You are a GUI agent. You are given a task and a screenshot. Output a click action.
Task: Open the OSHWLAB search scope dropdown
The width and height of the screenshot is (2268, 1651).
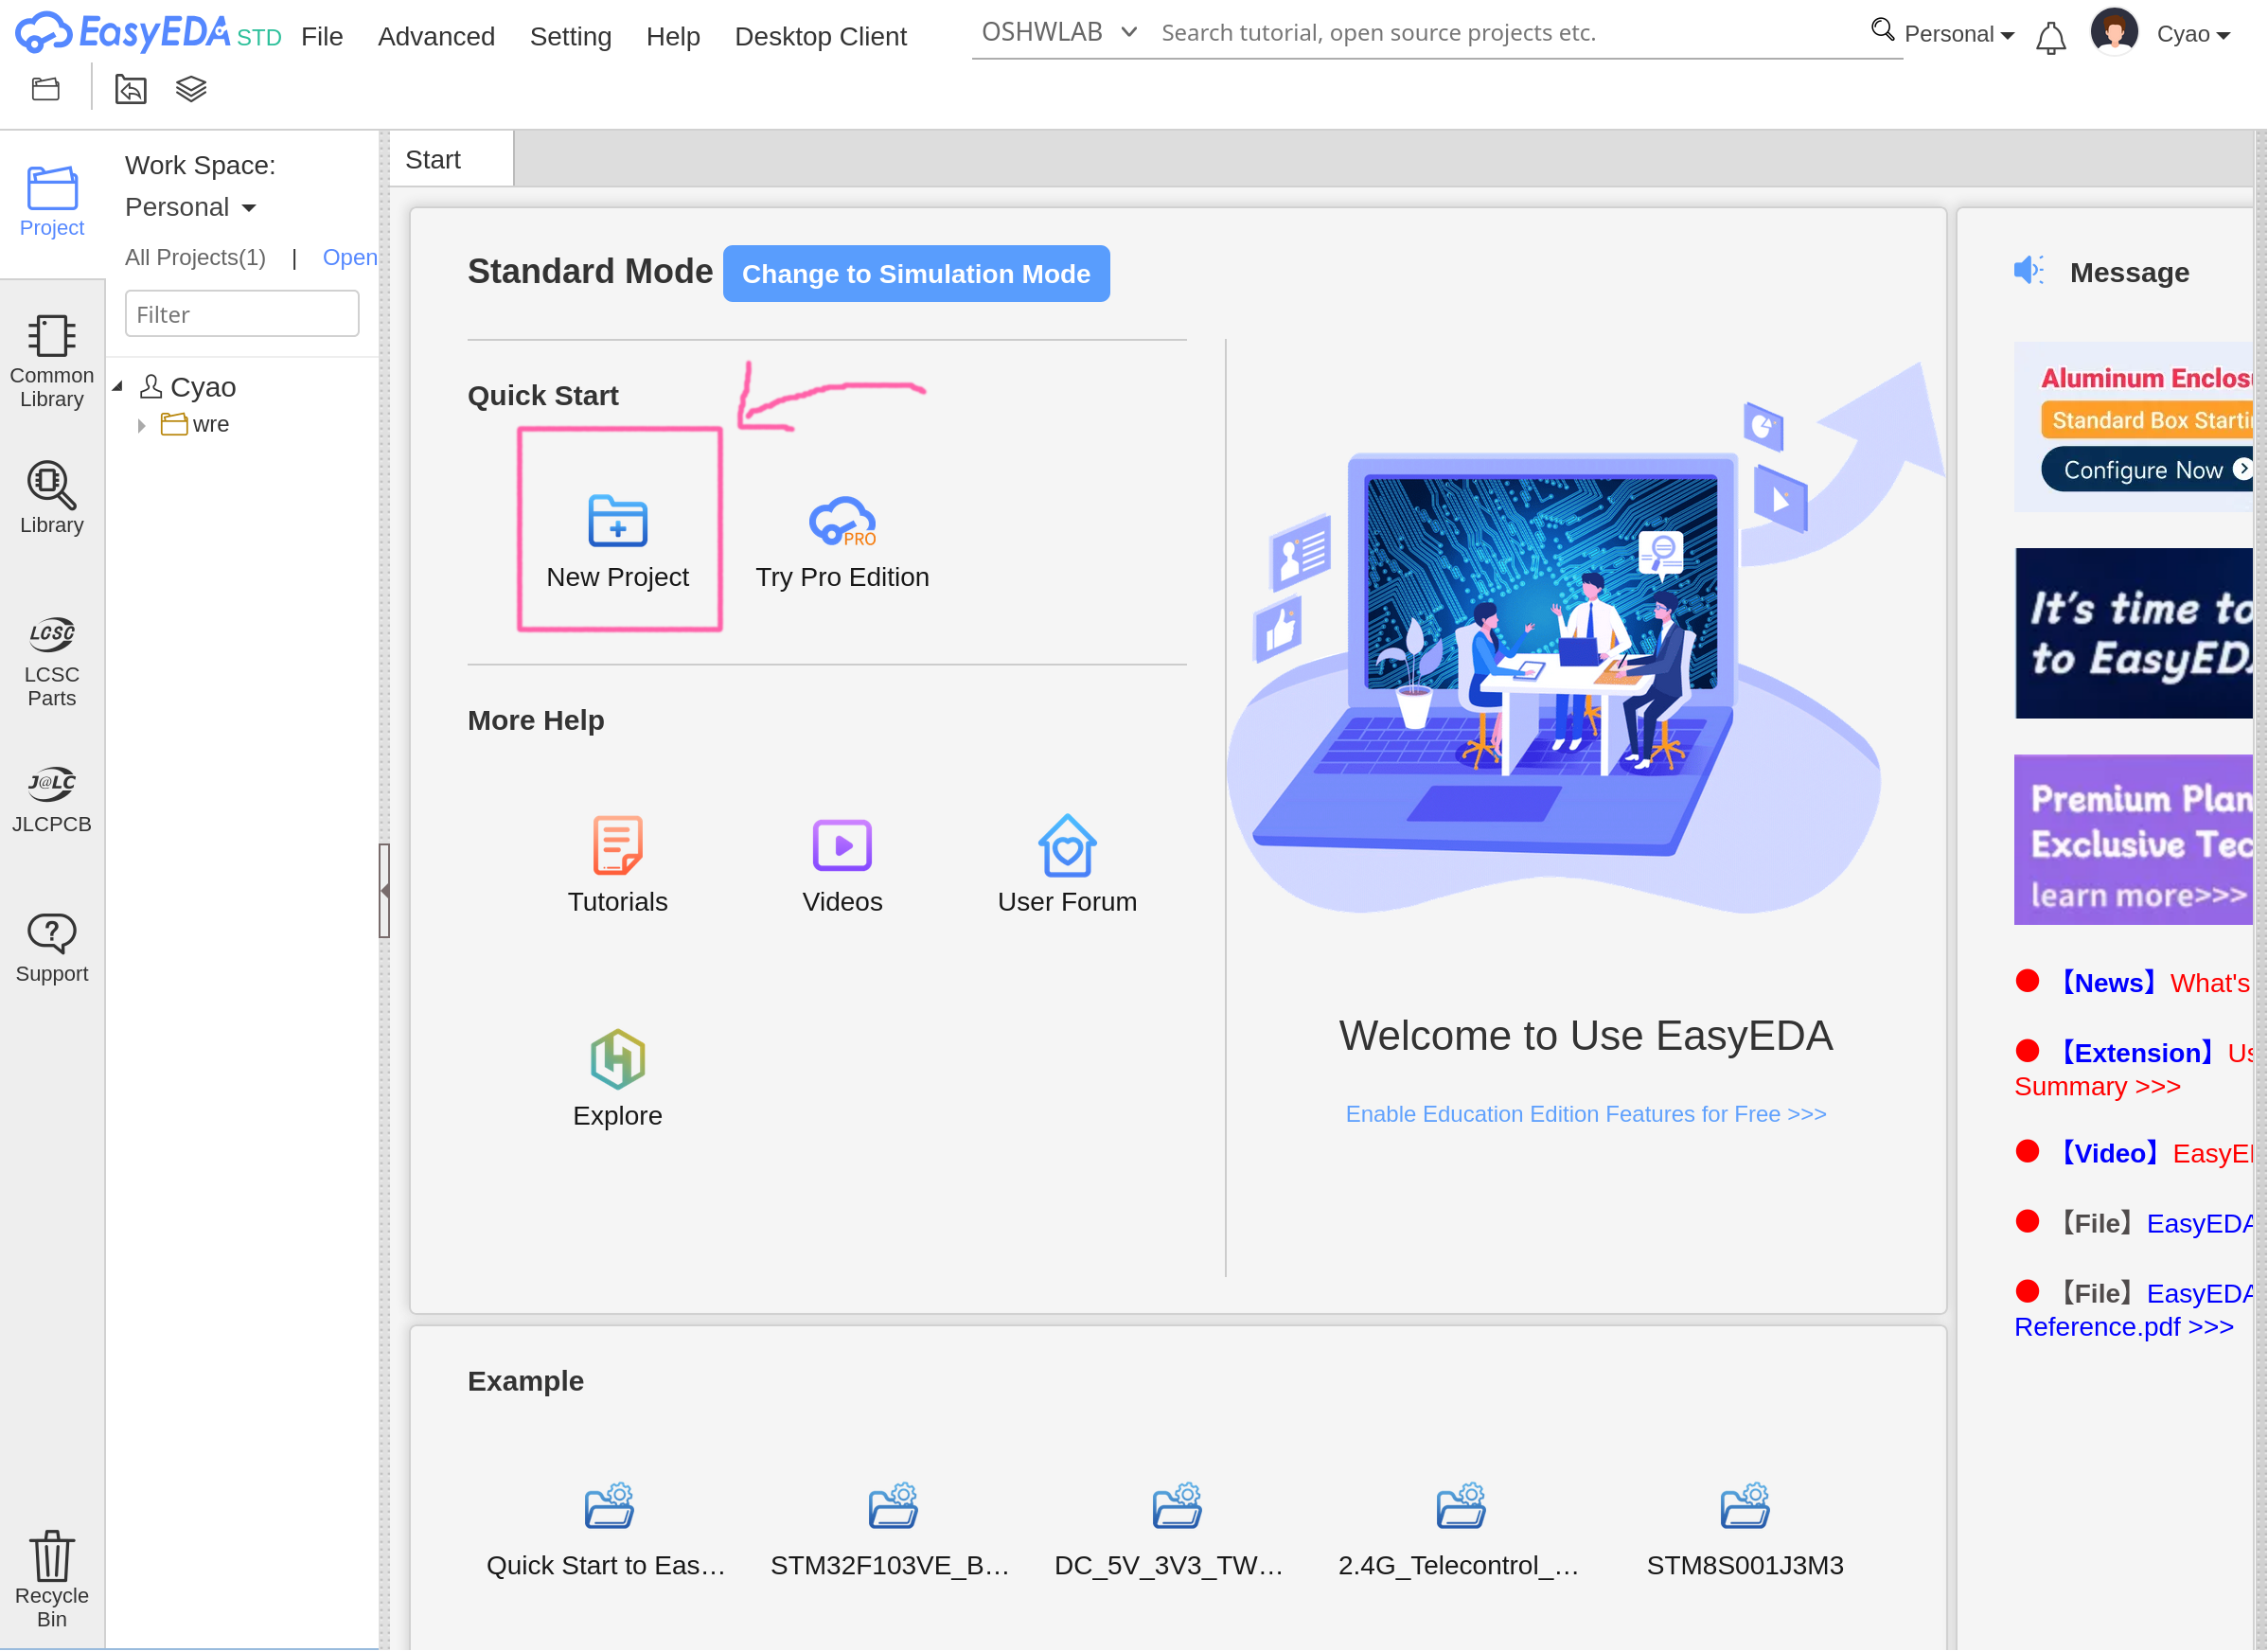tap(1059, 32)
